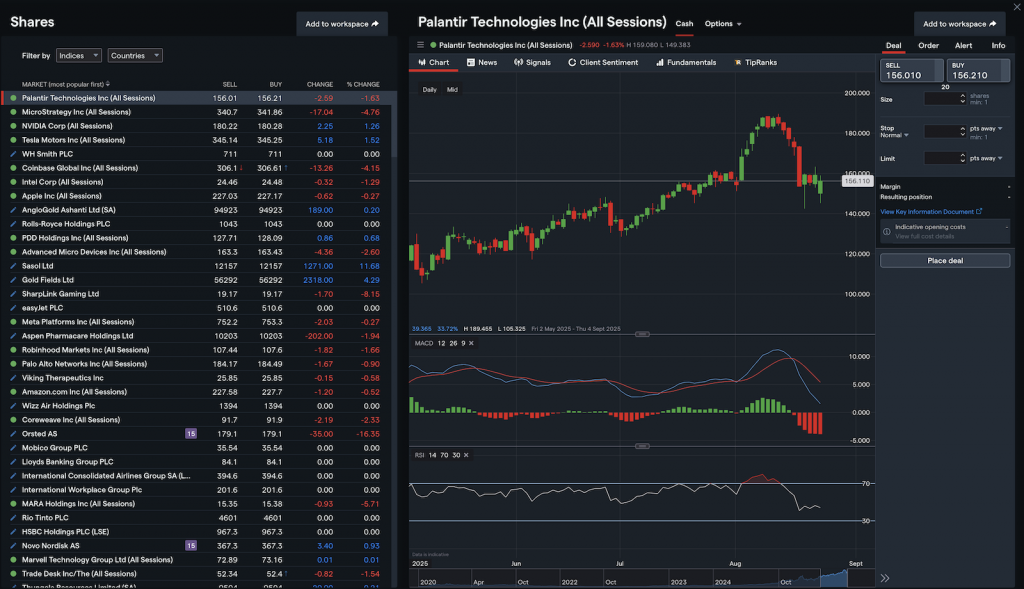Open the Key Information Document link

coord(927,210)
